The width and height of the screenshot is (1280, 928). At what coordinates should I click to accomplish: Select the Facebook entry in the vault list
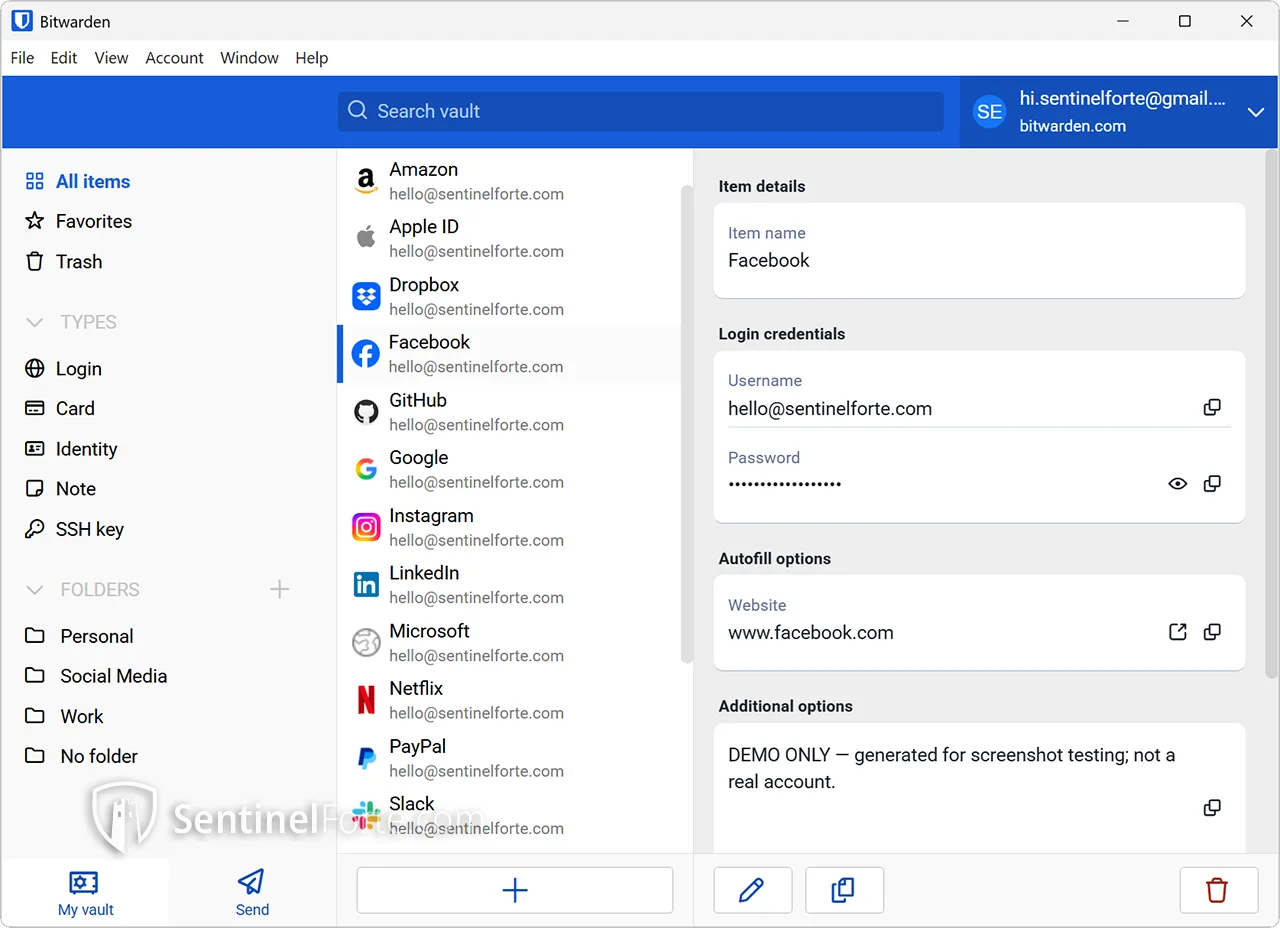click(x=510, y=354)
